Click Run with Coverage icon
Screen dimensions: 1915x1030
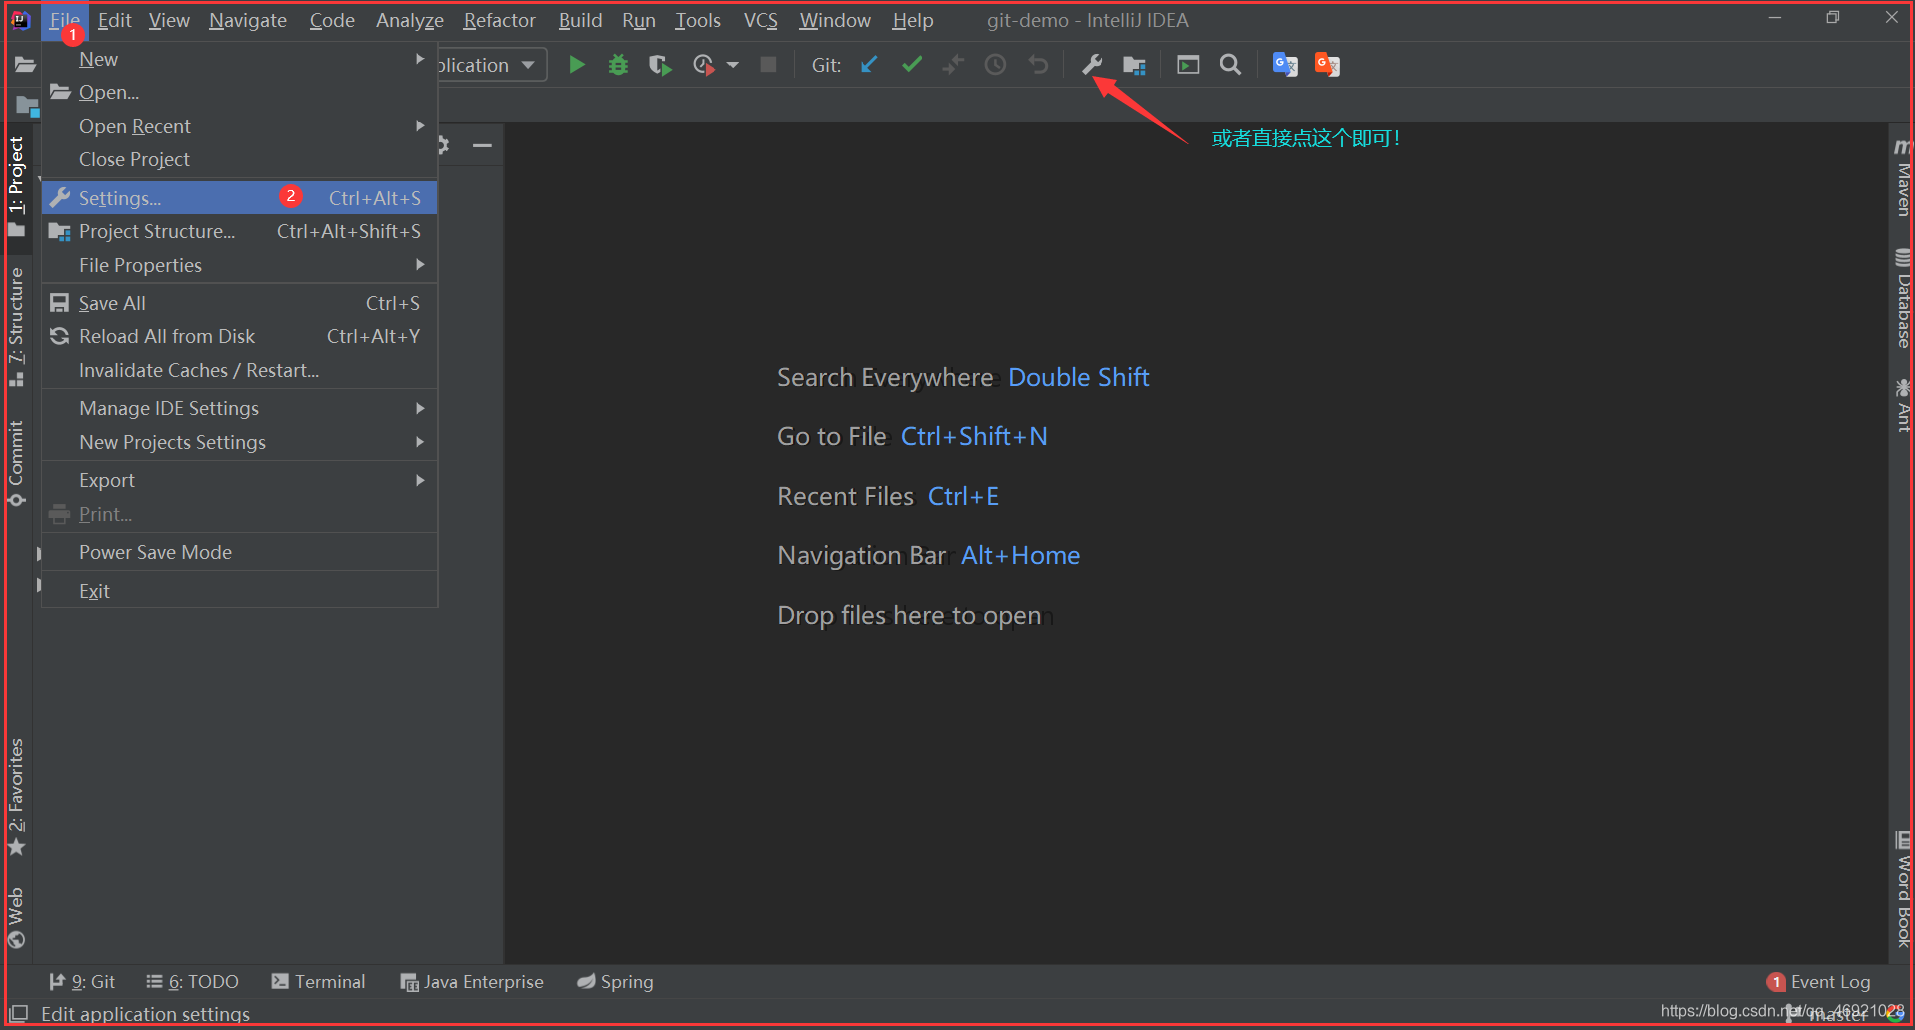660,65
